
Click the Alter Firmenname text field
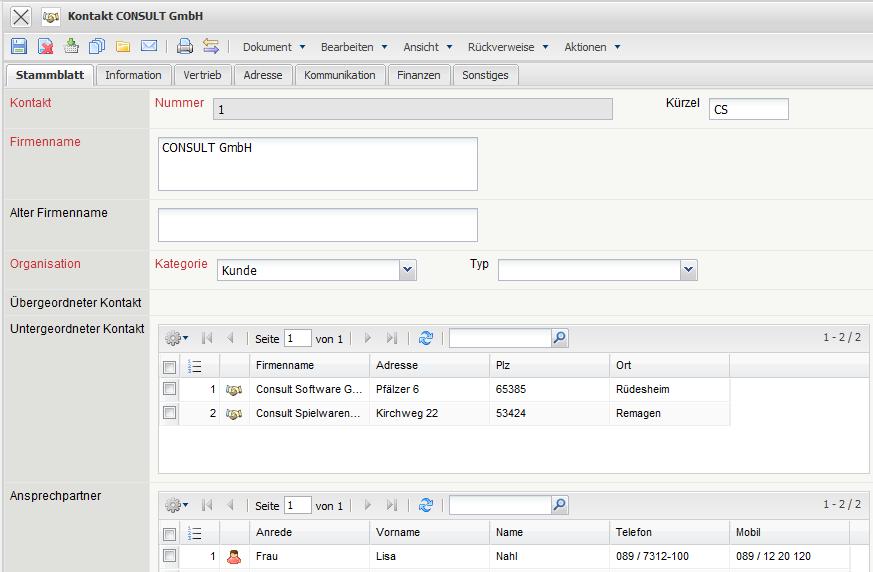point(318,225)
